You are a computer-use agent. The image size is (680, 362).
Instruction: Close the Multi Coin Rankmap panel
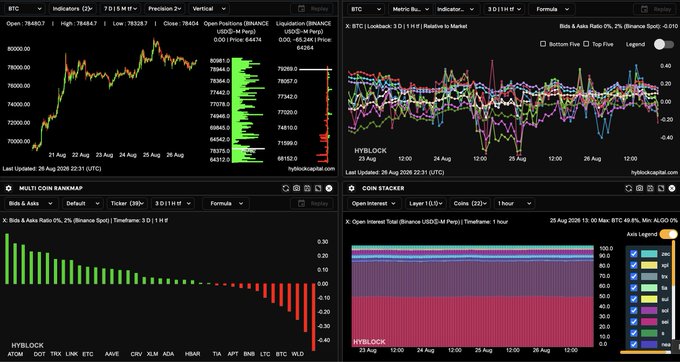(329, 188)
